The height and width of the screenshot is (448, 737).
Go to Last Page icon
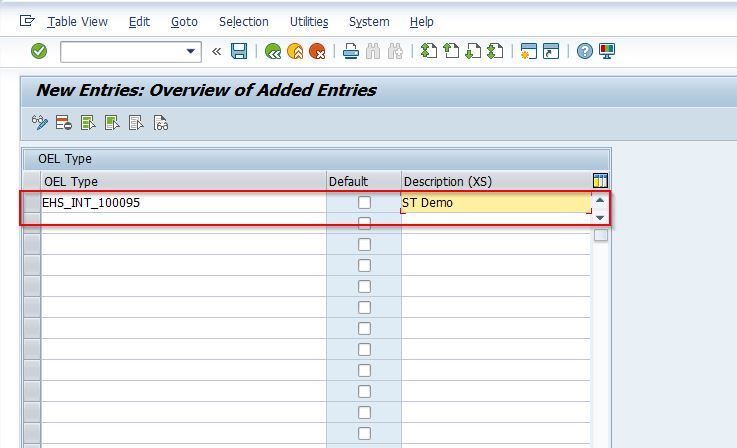point(495,51)
